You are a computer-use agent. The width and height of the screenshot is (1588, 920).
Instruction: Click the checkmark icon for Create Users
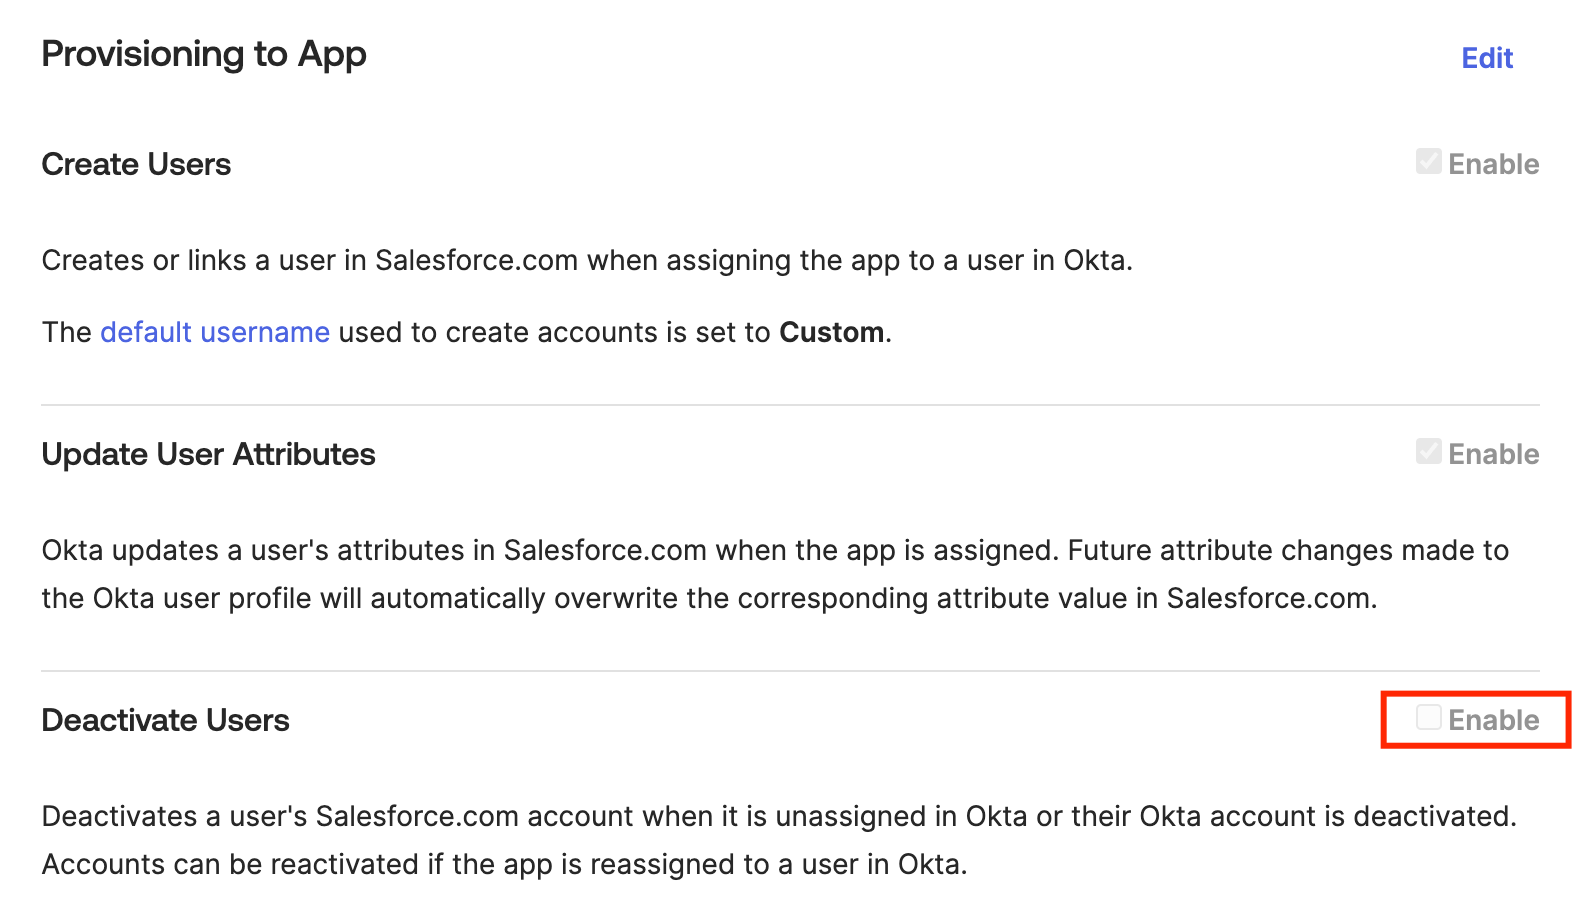coord(1428,161)
